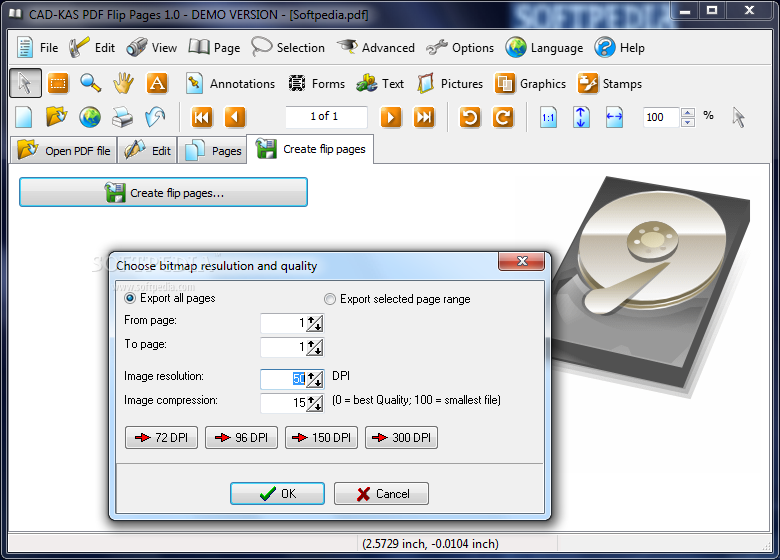Click the To page input field
Viewport: 780px width, 560px height.
[284, 347]
